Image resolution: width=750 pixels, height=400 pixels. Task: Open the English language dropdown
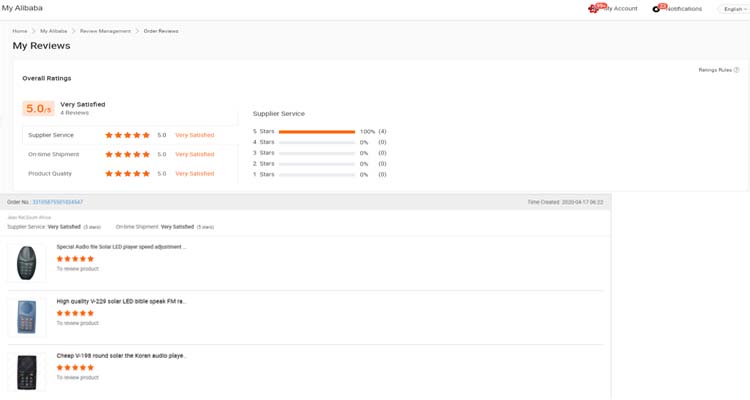pos(733,9)
